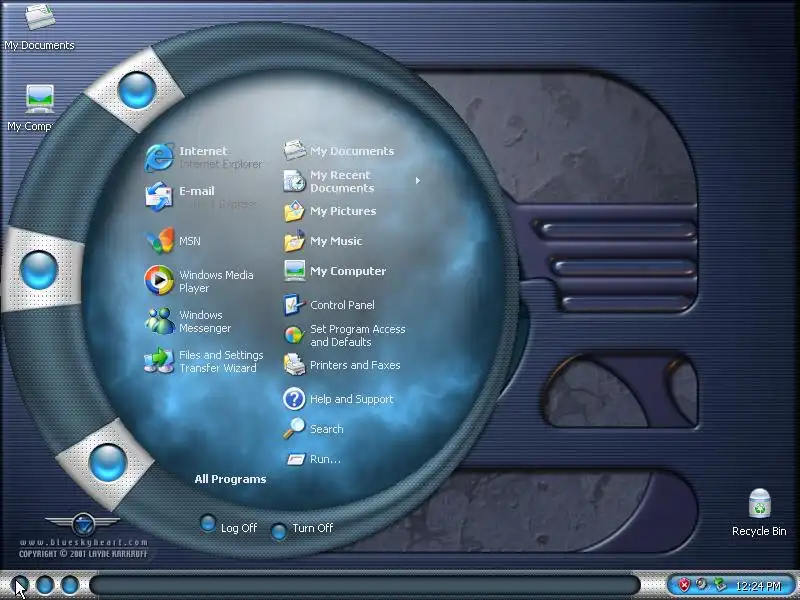Click the Control Panel label
This screenshot has width=800, height=600.
pyautogui.click(x=342, y=305)
